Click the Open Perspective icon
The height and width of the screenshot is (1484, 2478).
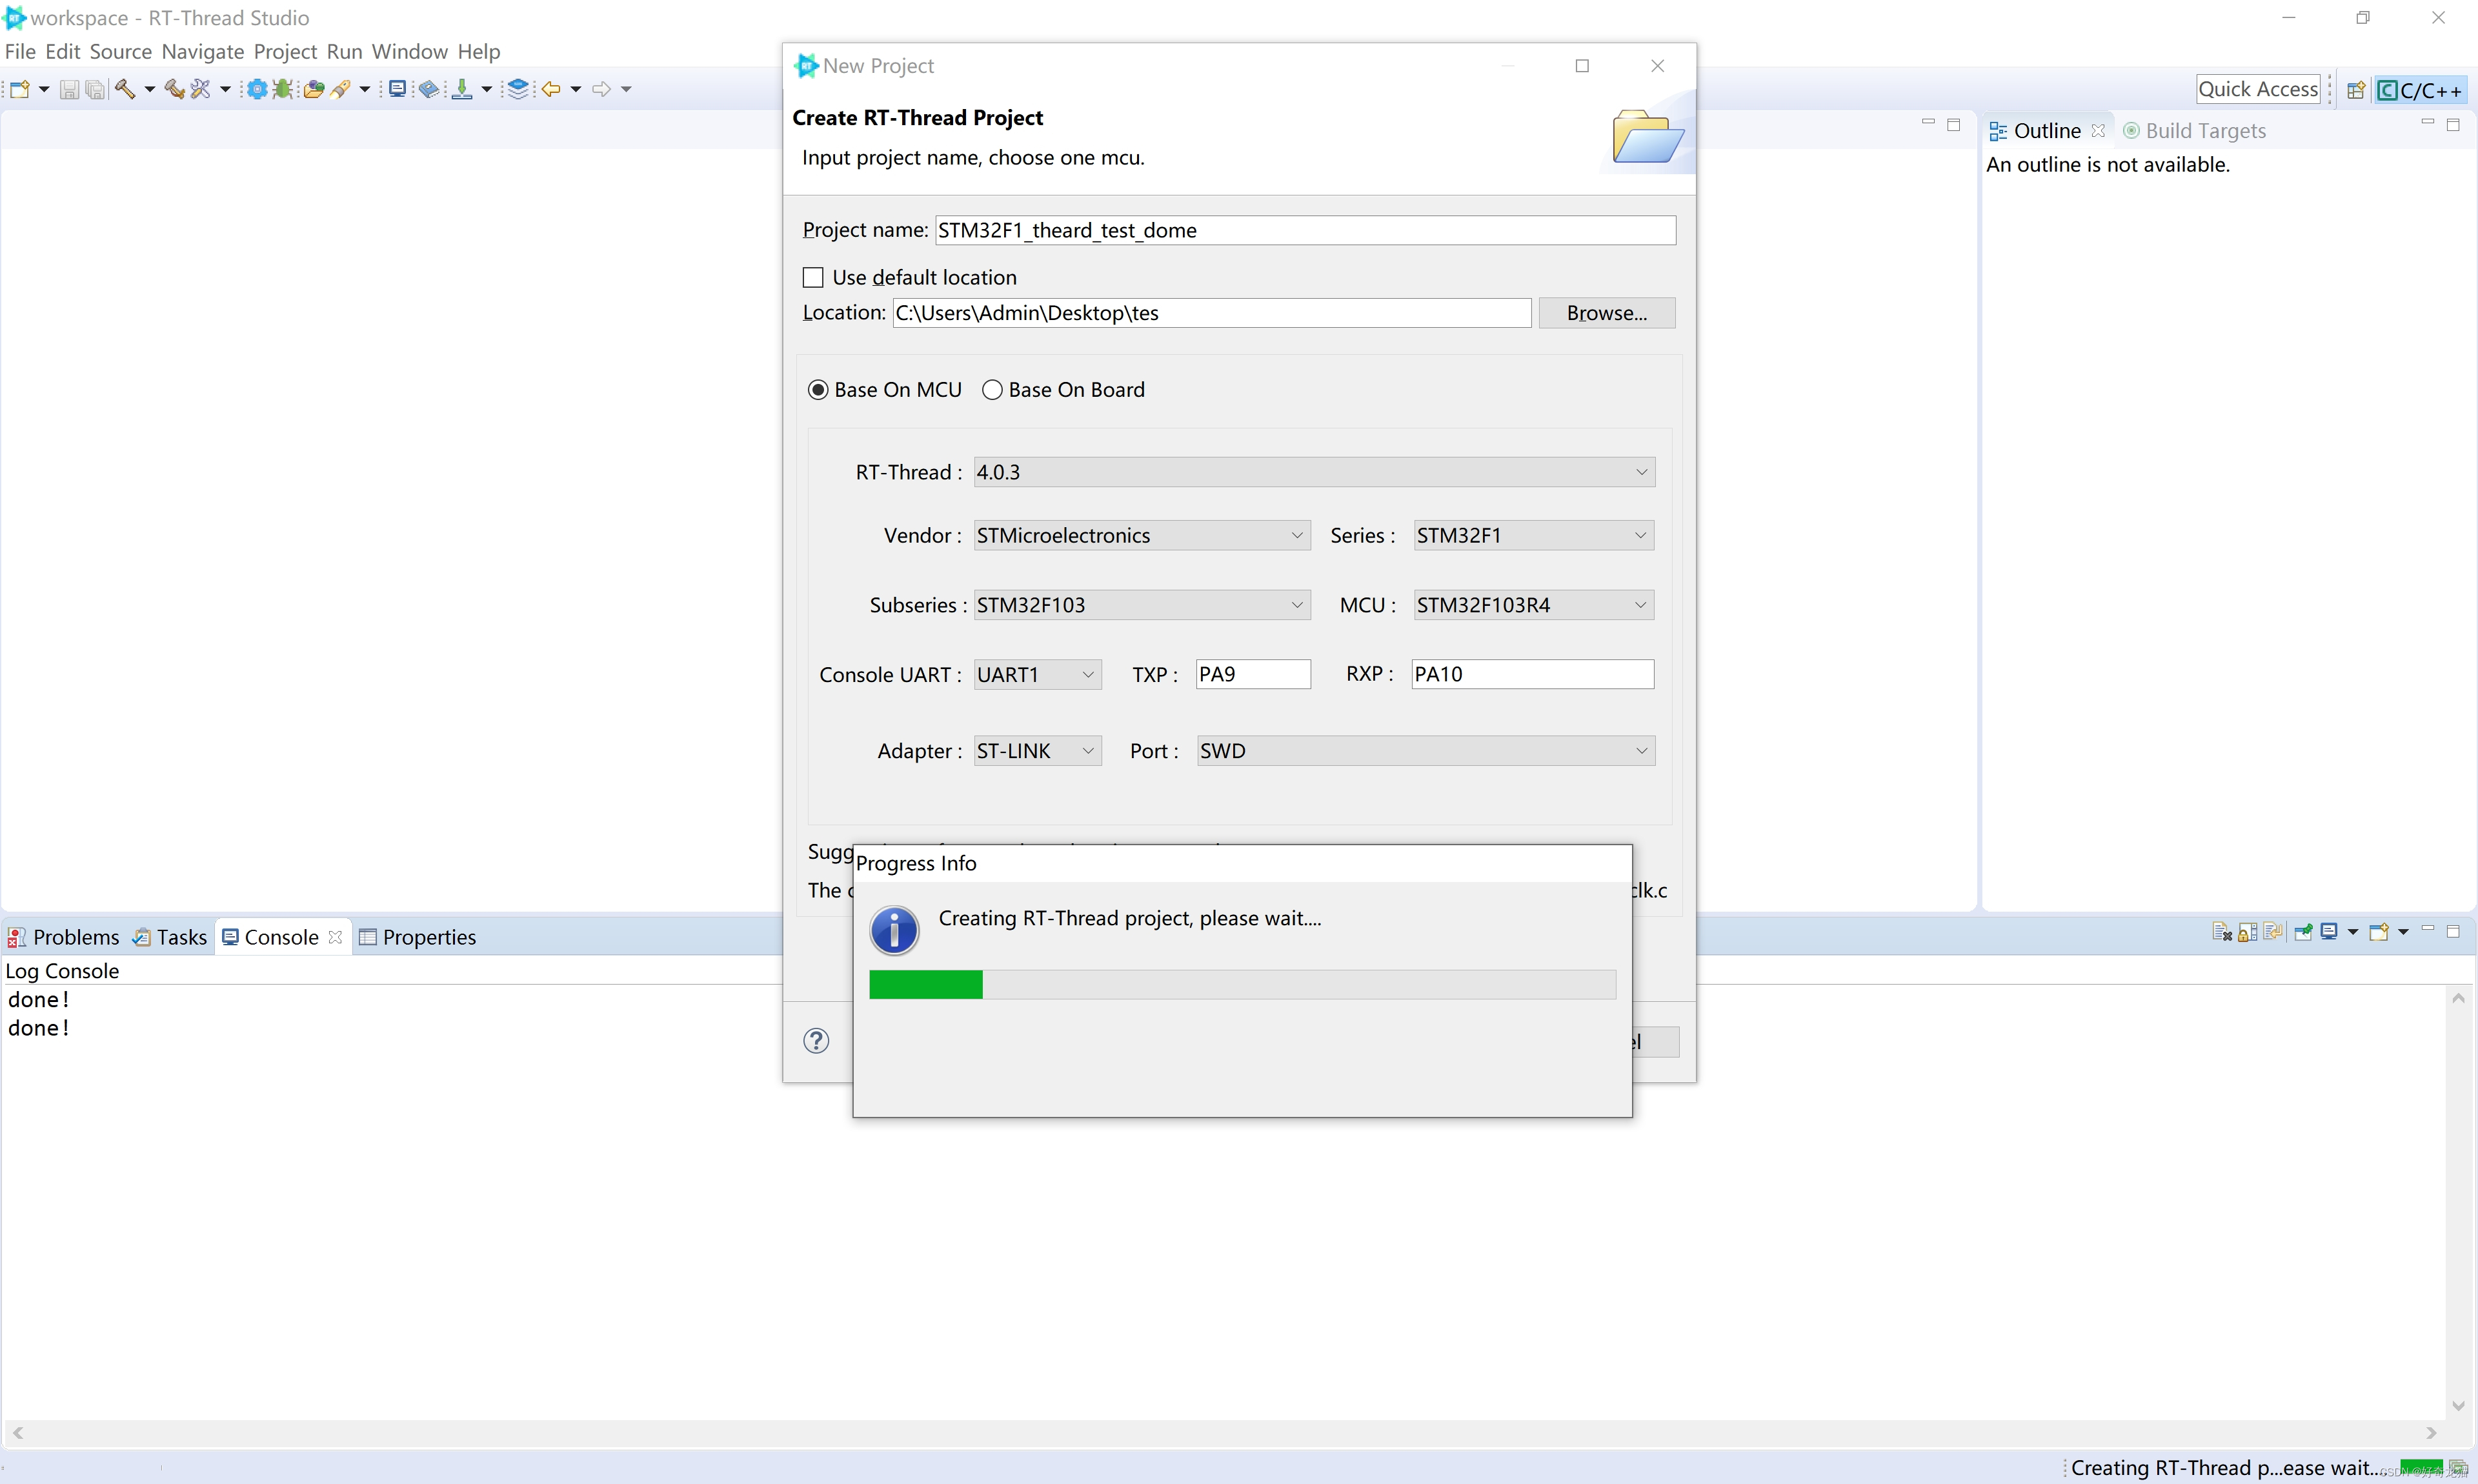tap(2356, 90)
